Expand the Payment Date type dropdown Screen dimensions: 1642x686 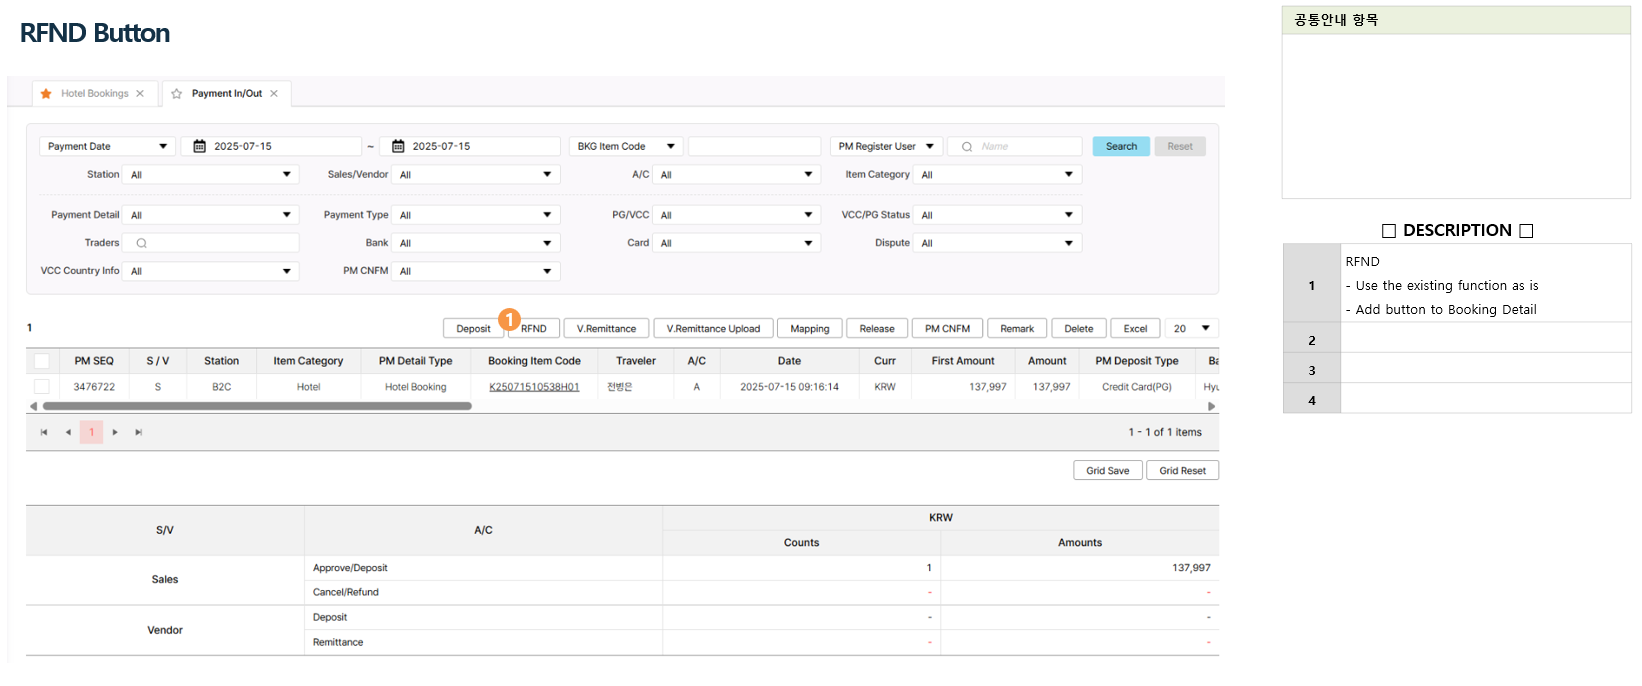108,147
